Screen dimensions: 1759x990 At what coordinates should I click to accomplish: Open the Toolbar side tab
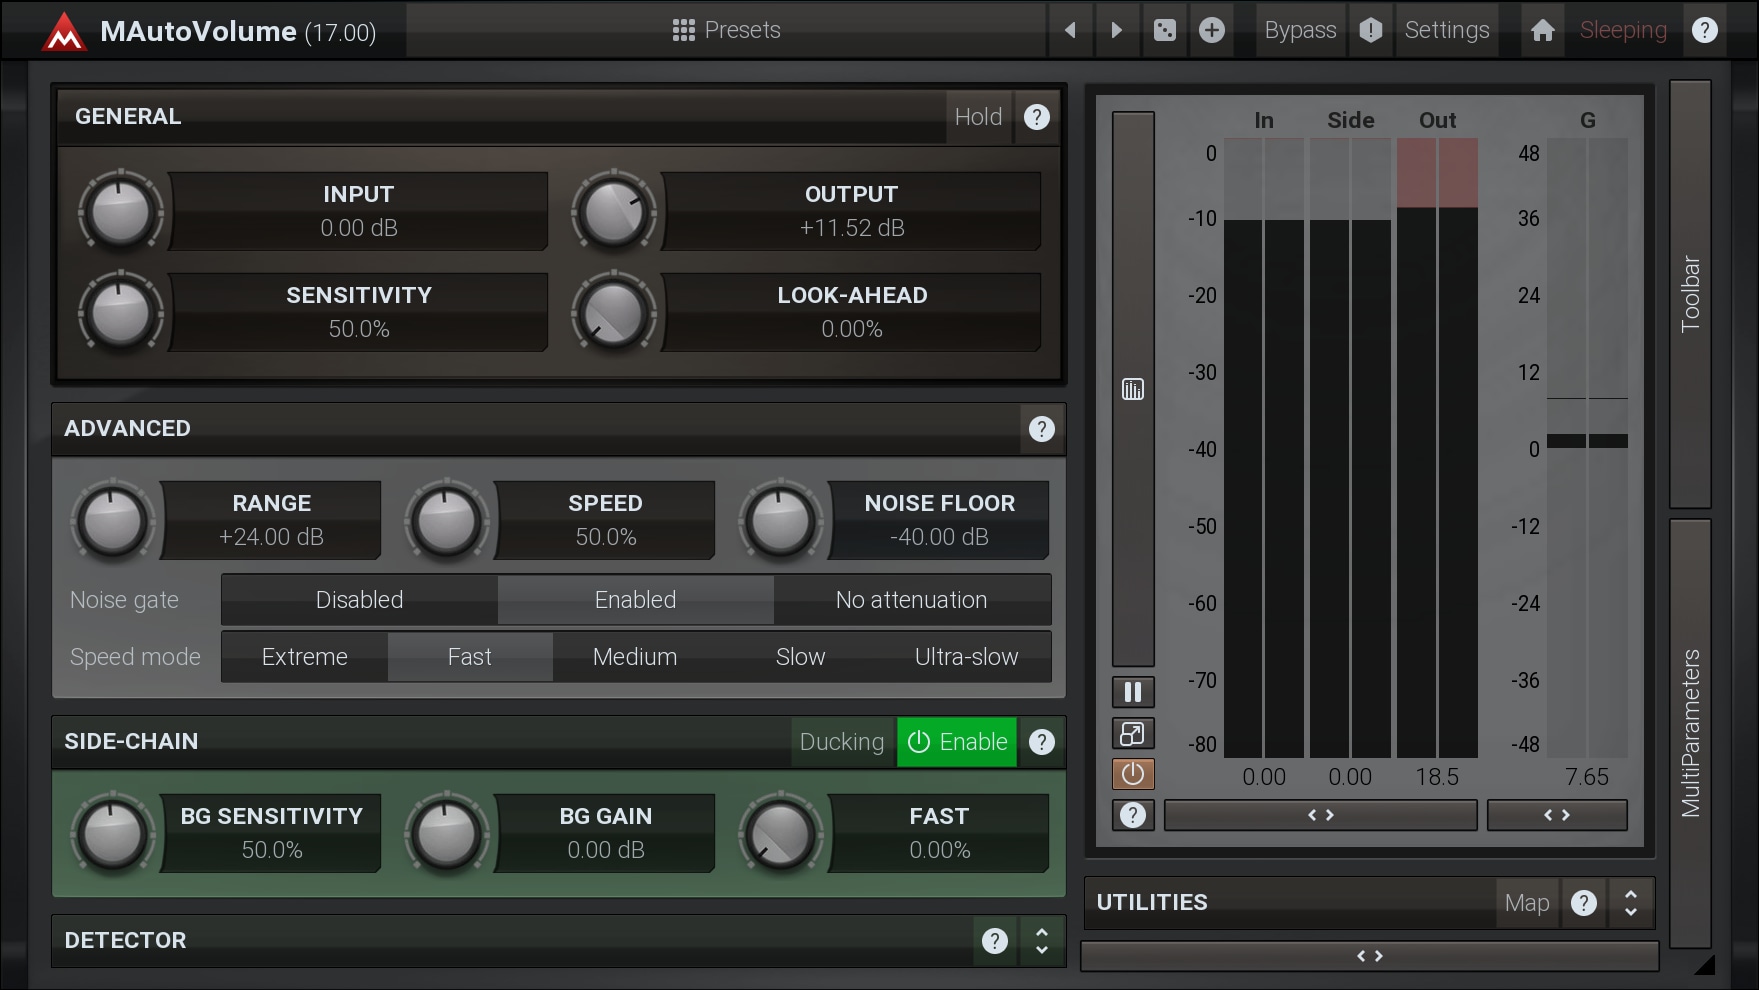(1690, 294)
